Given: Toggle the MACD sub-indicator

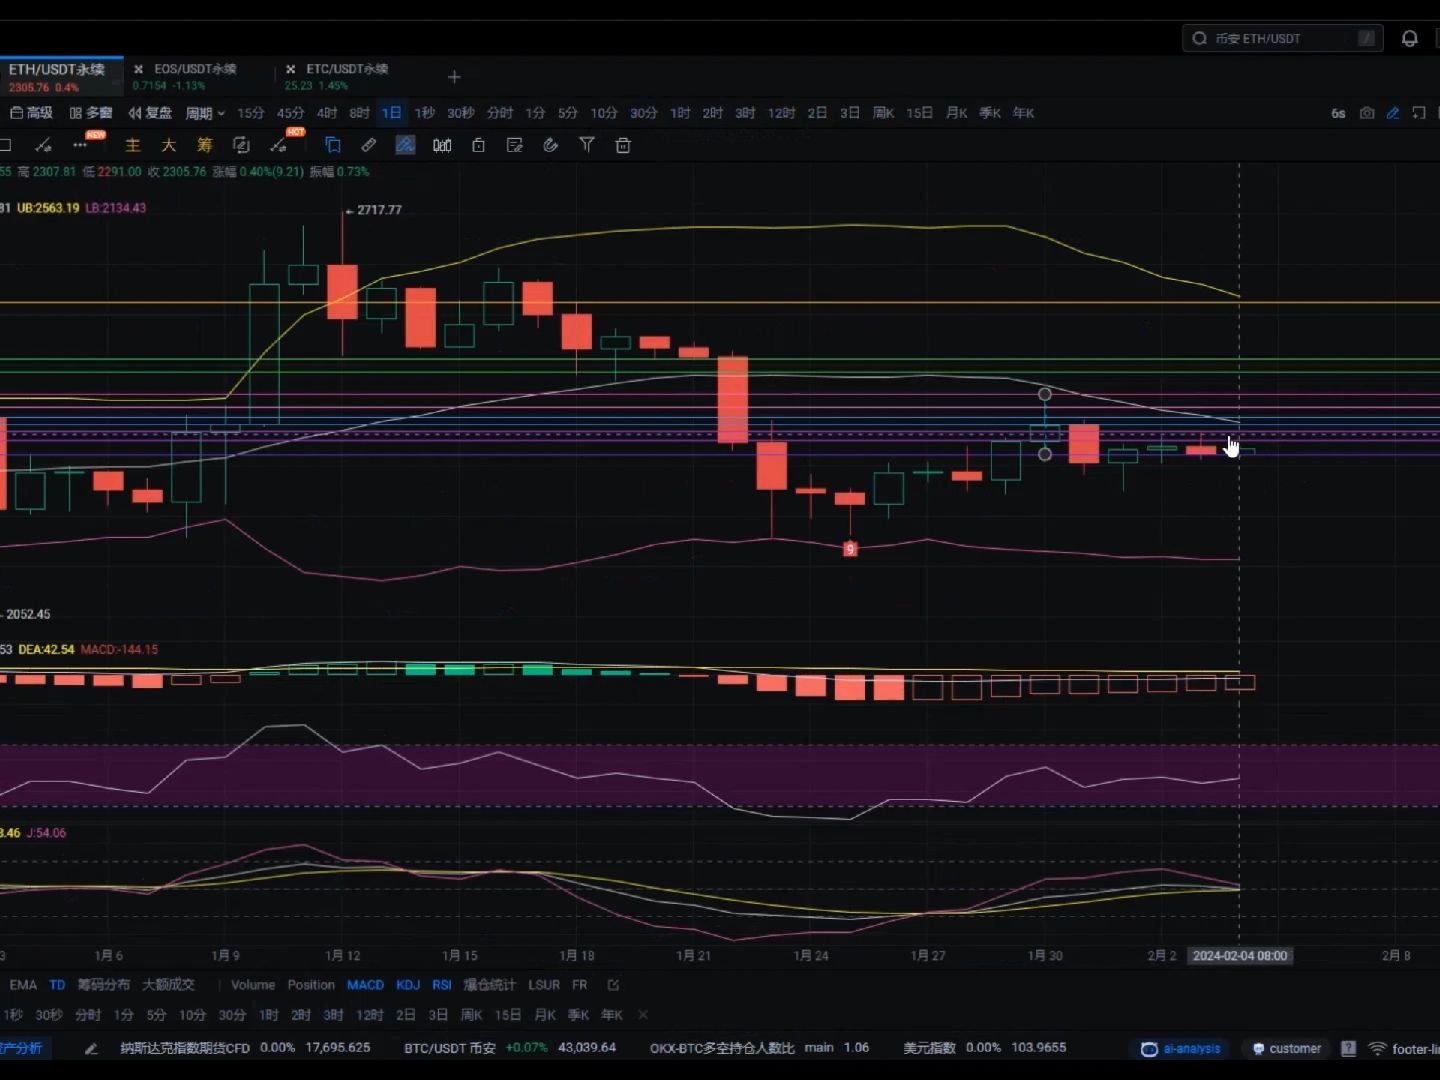Looking at the screenshot, I should (365, 985).
